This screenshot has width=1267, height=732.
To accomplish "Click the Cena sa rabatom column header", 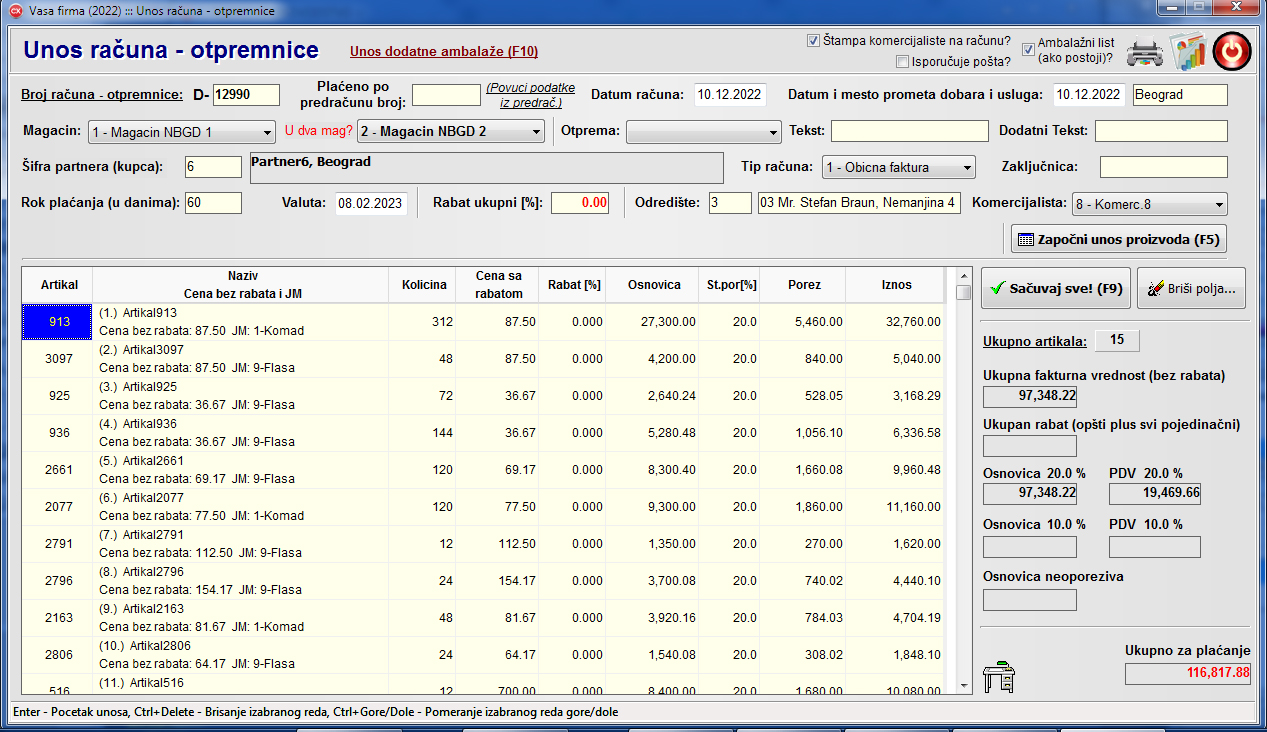I will pyautogui.click(x=499, y=285).
